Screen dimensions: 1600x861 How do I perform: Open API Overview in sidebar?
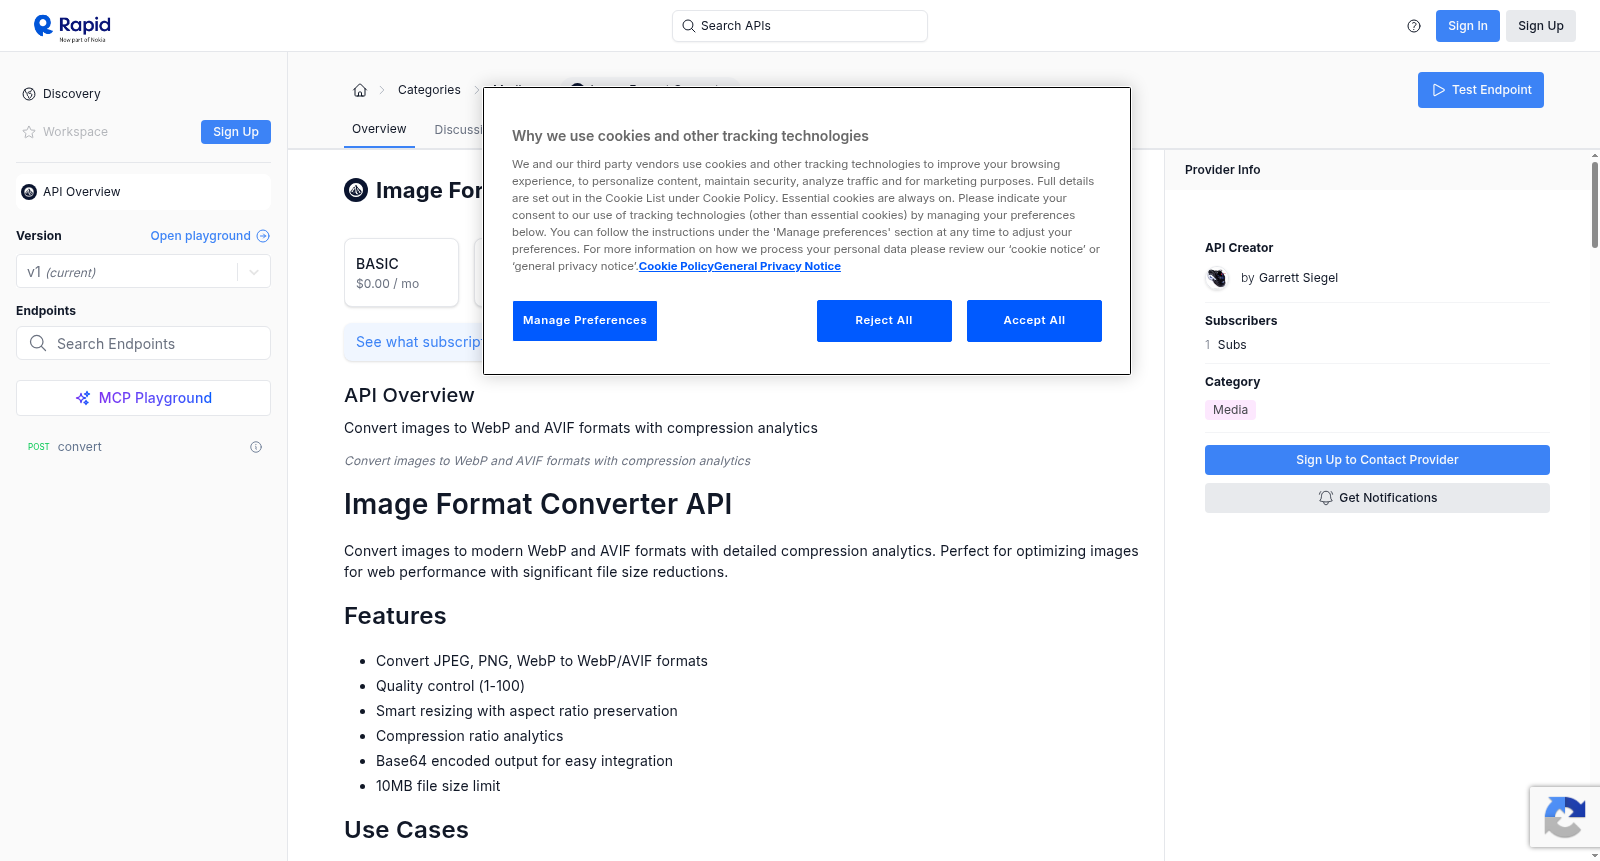pos(143,192)
